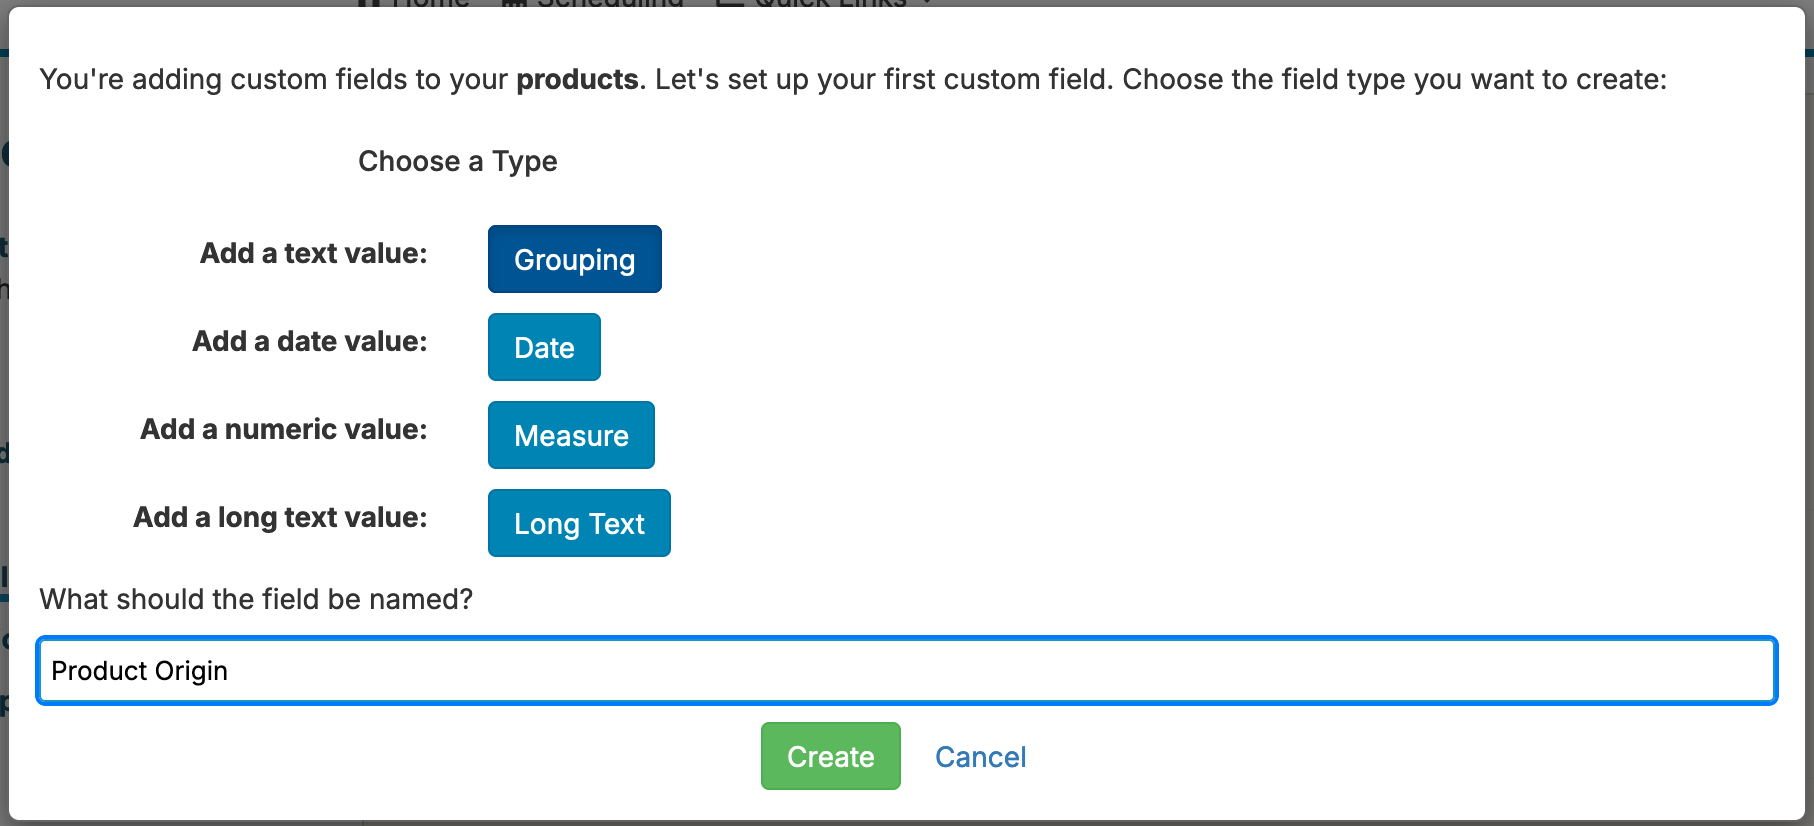Choose the button for adding a numeric value

[571, 435]
